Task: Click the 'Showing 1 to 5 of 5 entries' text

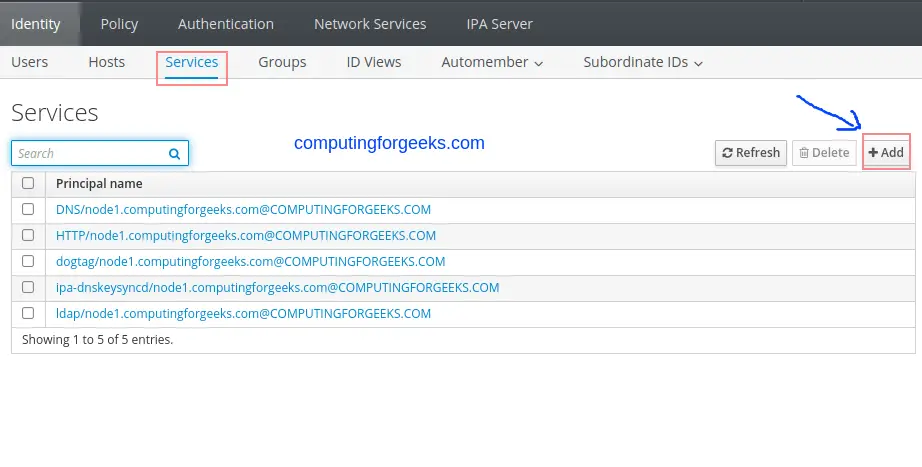Action: tap(98, 339)
